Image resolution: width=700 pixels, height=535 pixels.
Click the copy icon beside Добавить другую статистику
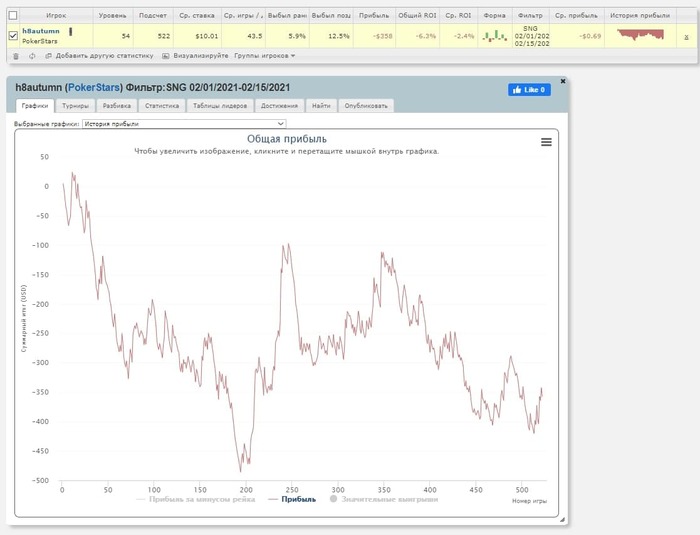click(48, 56)
